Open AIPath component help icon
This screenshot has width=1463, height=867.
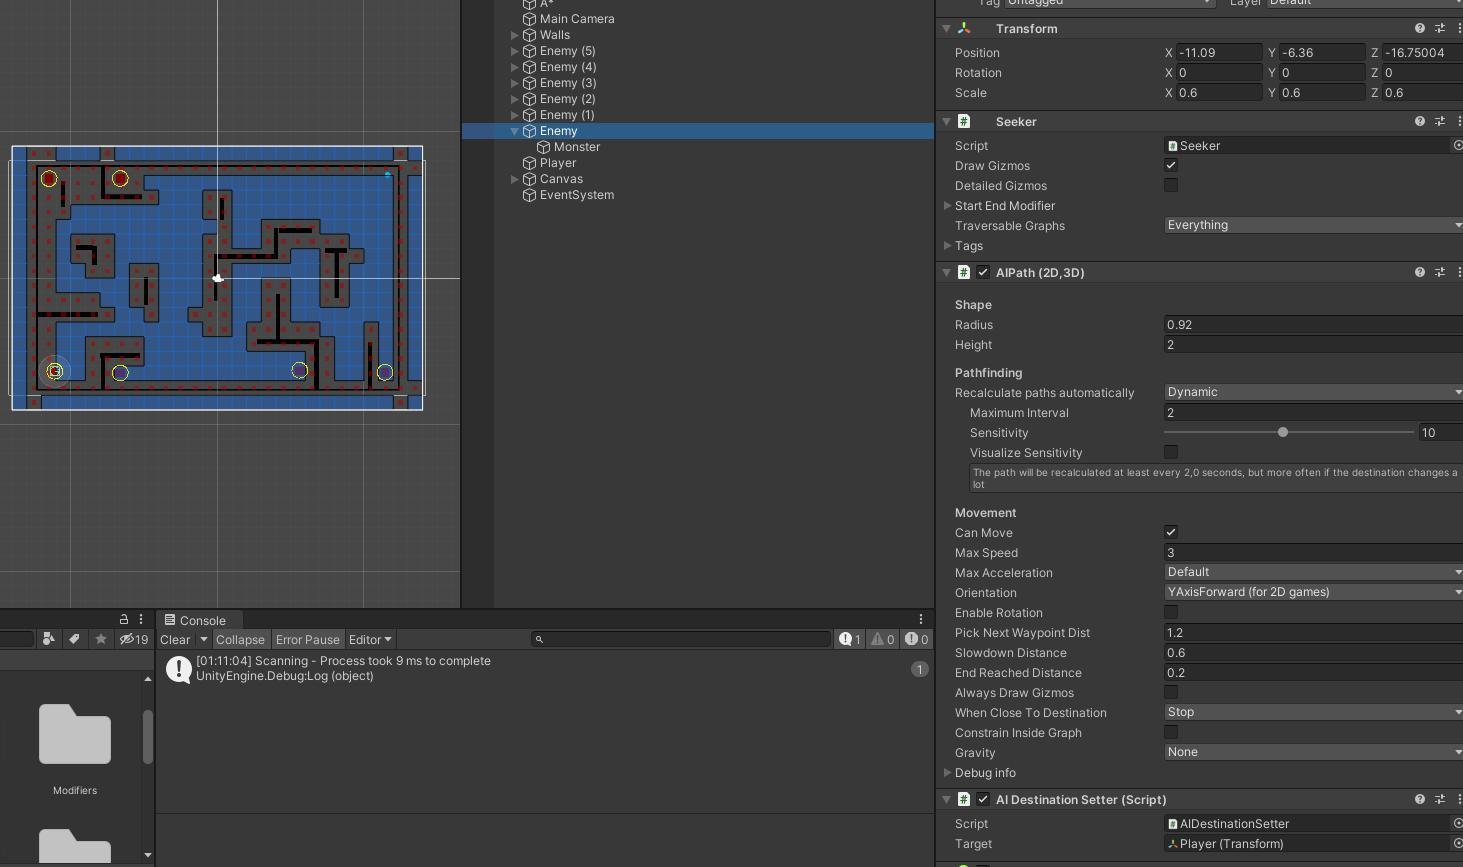point(1419,273)
